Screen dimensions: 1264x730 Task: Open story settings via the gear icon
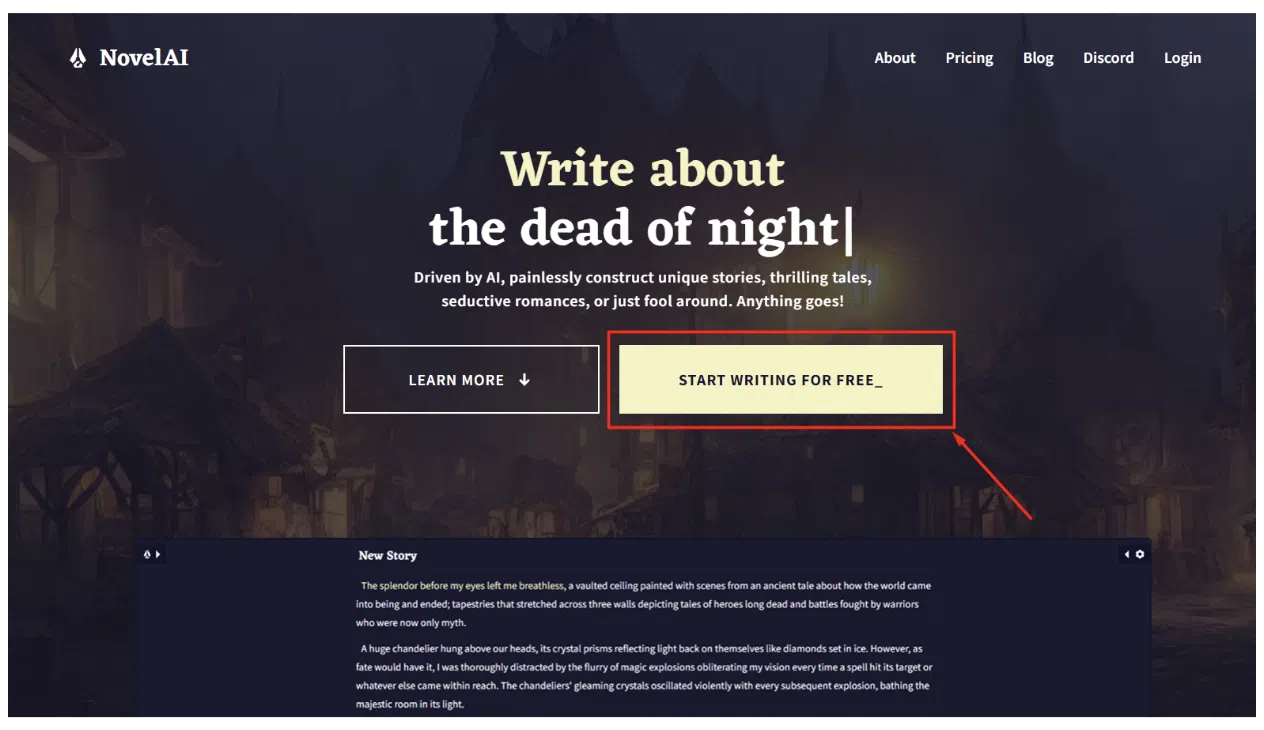[x=1139, y=554]
